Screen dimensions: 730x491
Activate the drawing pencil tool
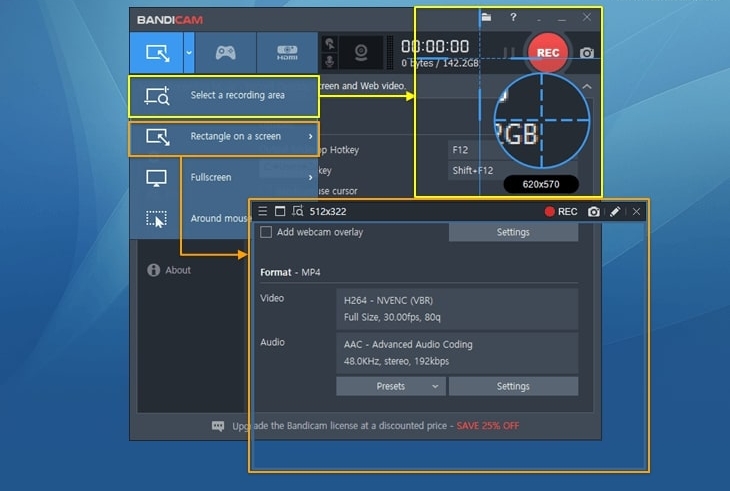click(615, 212)
